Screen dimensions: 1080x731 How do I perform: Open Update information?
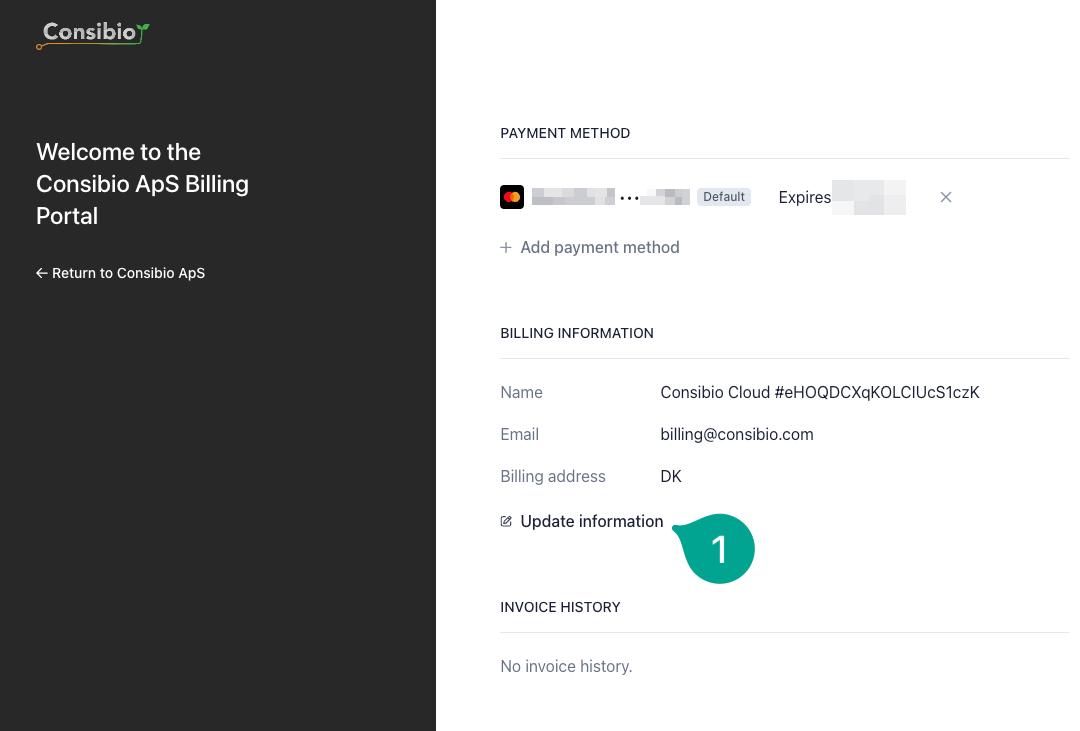click(x=592, y=522)
